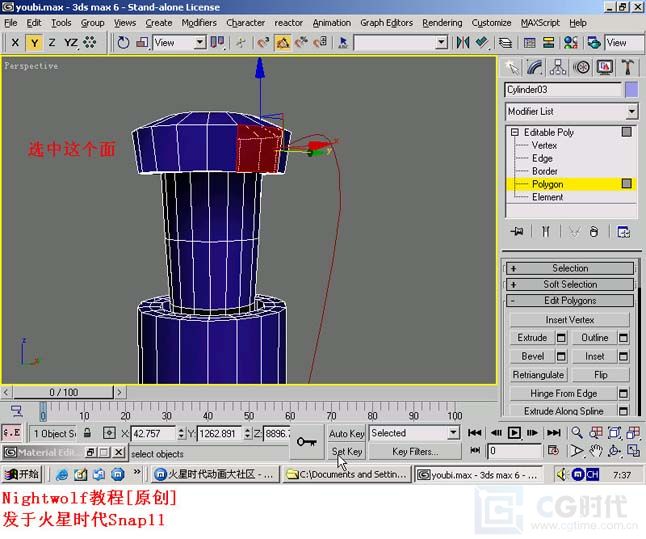The height and width of the screenshot is (539, 646).
Task: Open the object color swatch
Action: pyautogui.click(x=632, y=89)
